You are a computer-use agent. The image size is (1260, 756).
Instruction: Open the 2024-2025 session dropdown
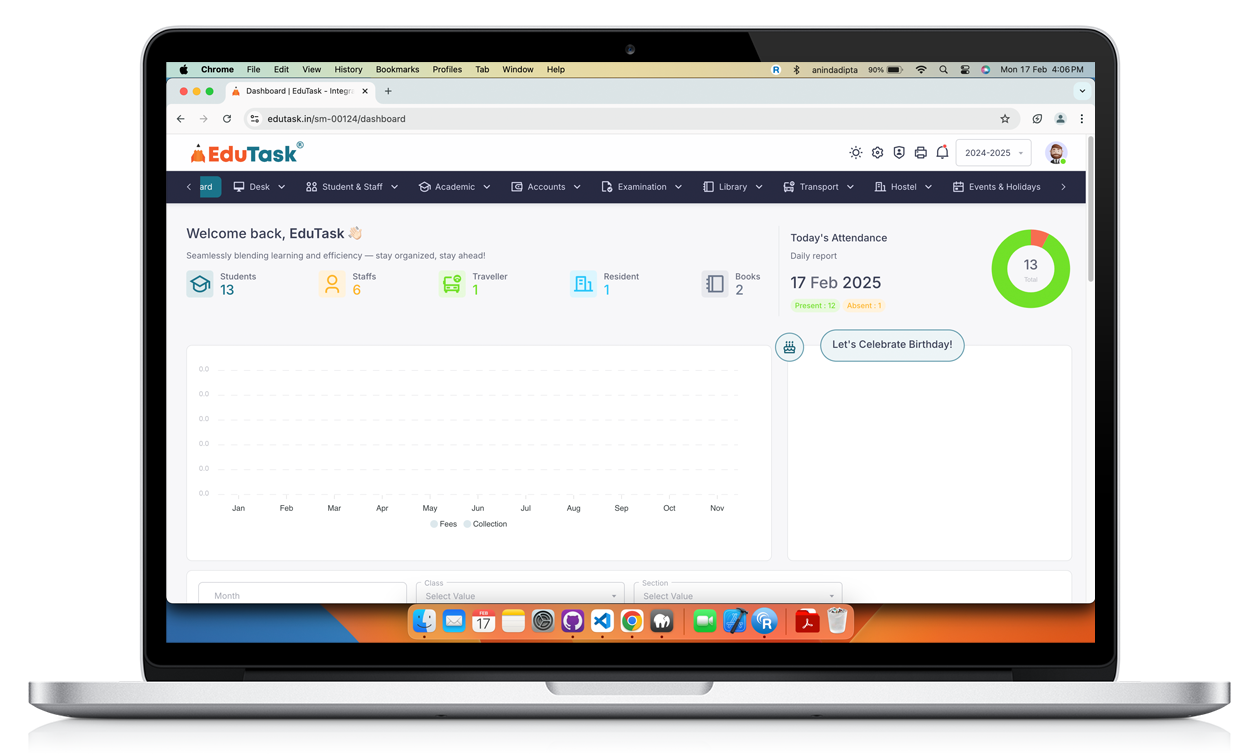pos(993,153)
